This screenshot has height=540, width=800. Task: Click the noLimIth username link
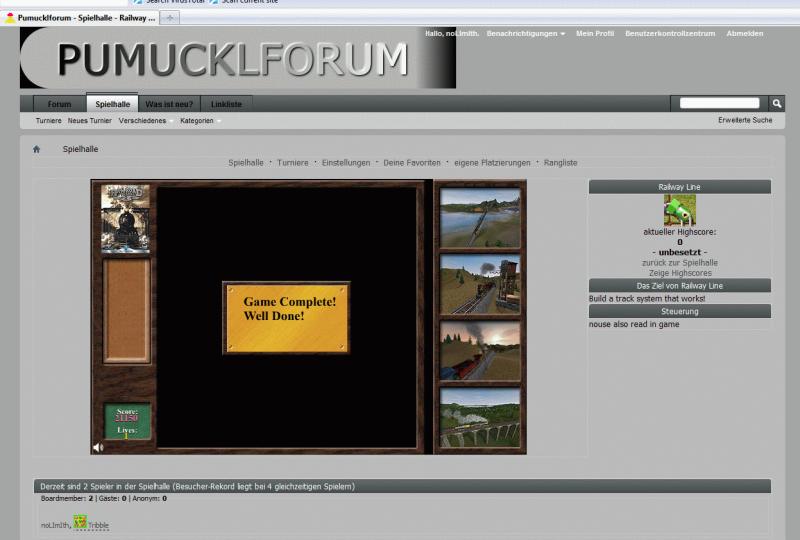[55, 525]
